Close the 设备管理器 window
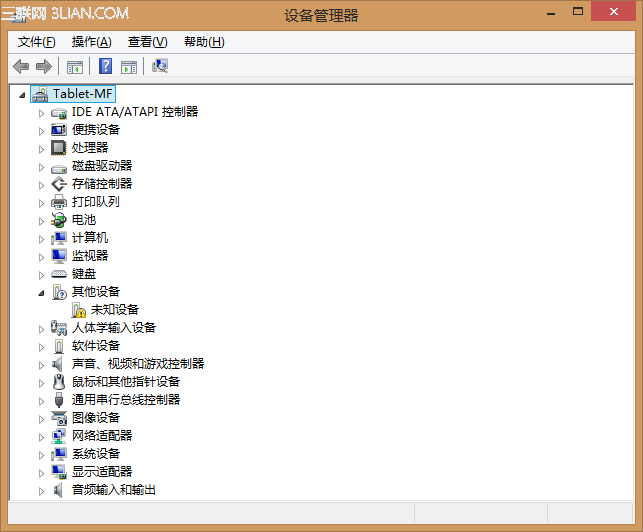 613,11
